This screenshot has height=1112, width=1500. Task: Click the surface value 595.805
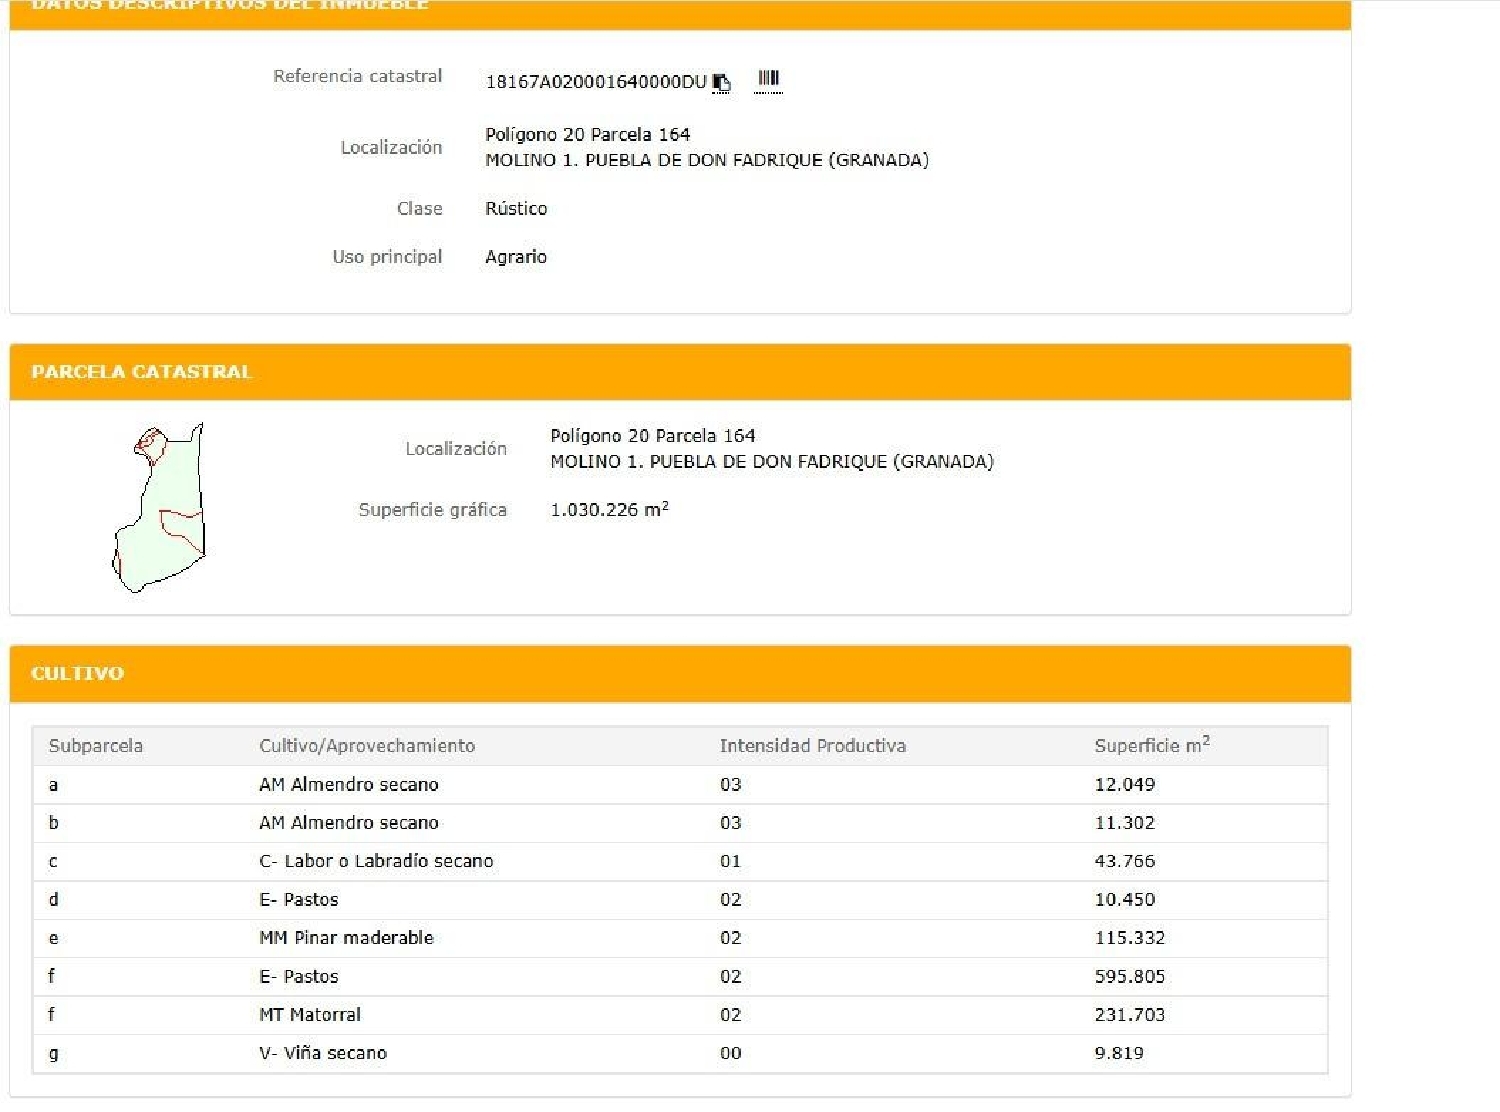[1129, 977]
